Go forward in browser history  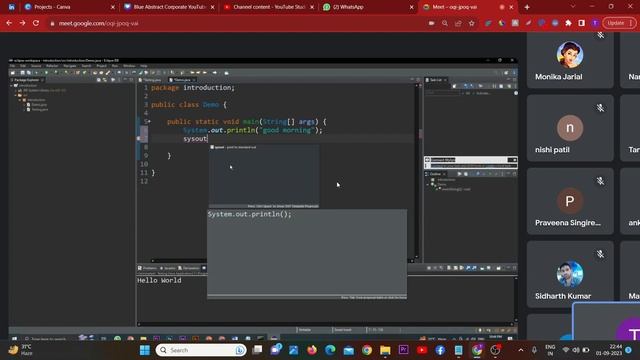pyautogui.click(x=22, y=23)
